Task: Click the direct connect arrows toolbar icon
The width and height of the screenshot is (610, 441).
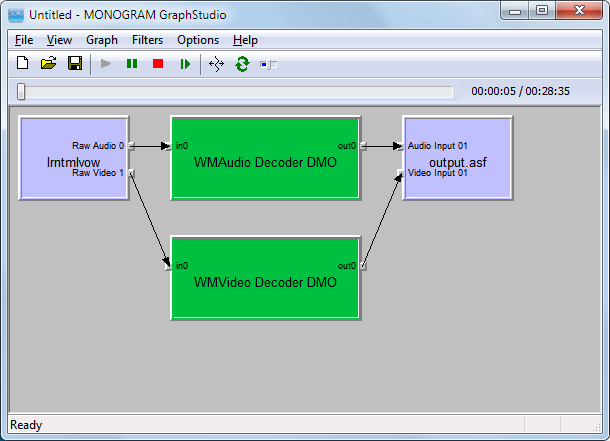Action: coord(216,64)
